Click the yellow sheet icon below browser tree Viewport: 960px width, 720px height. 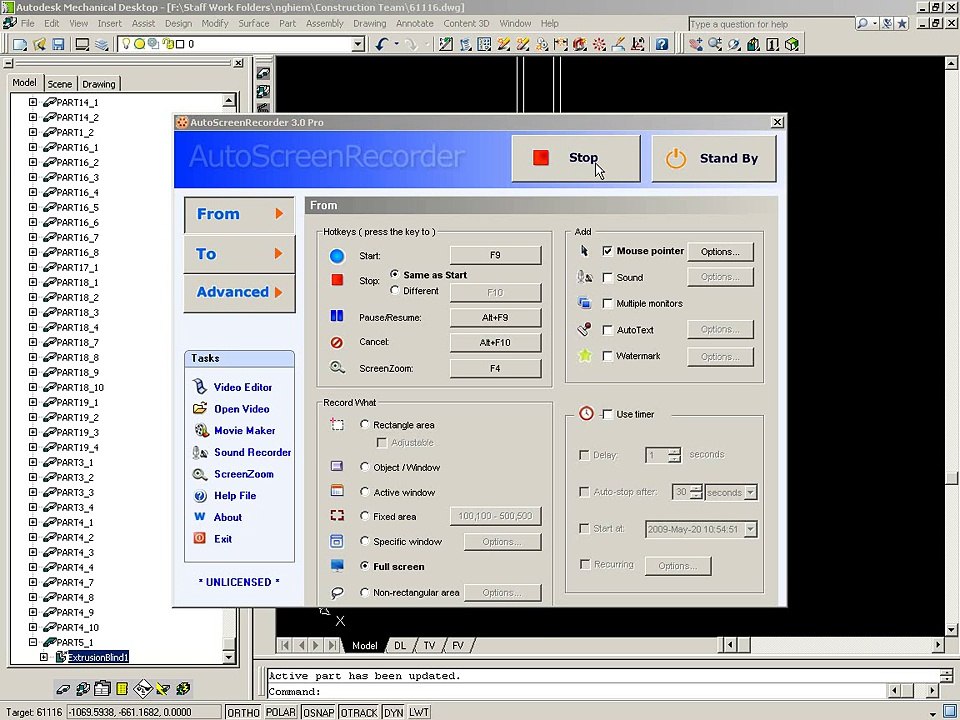[x=122, y=689]
